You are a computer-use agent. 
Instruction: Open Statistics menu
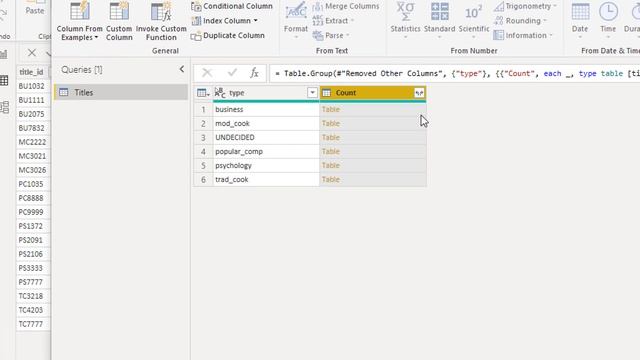[405, 21]
